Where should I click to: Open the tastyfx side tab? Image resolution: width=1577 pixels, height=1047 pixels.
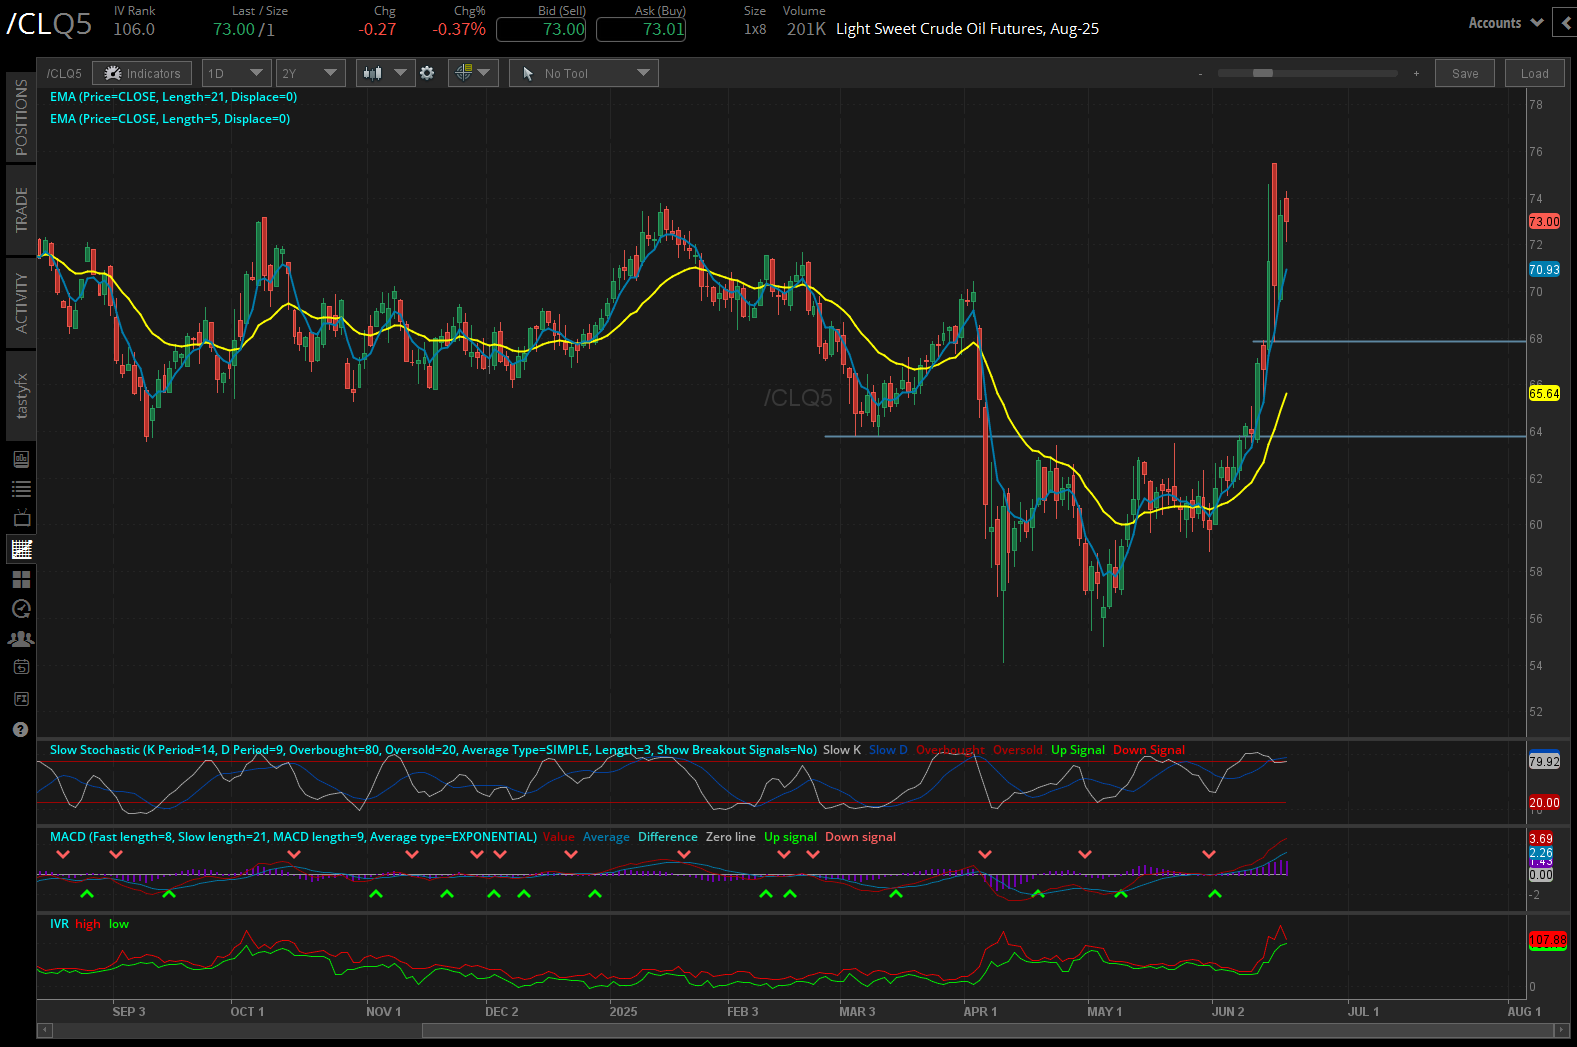21,396
